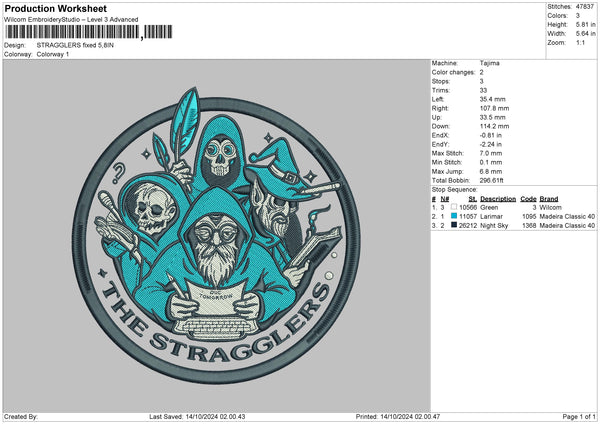The height and width of the screenshot is (424, 600).
Task: Click the 'Wilcom' brand entry
Action: pos(550,207)
